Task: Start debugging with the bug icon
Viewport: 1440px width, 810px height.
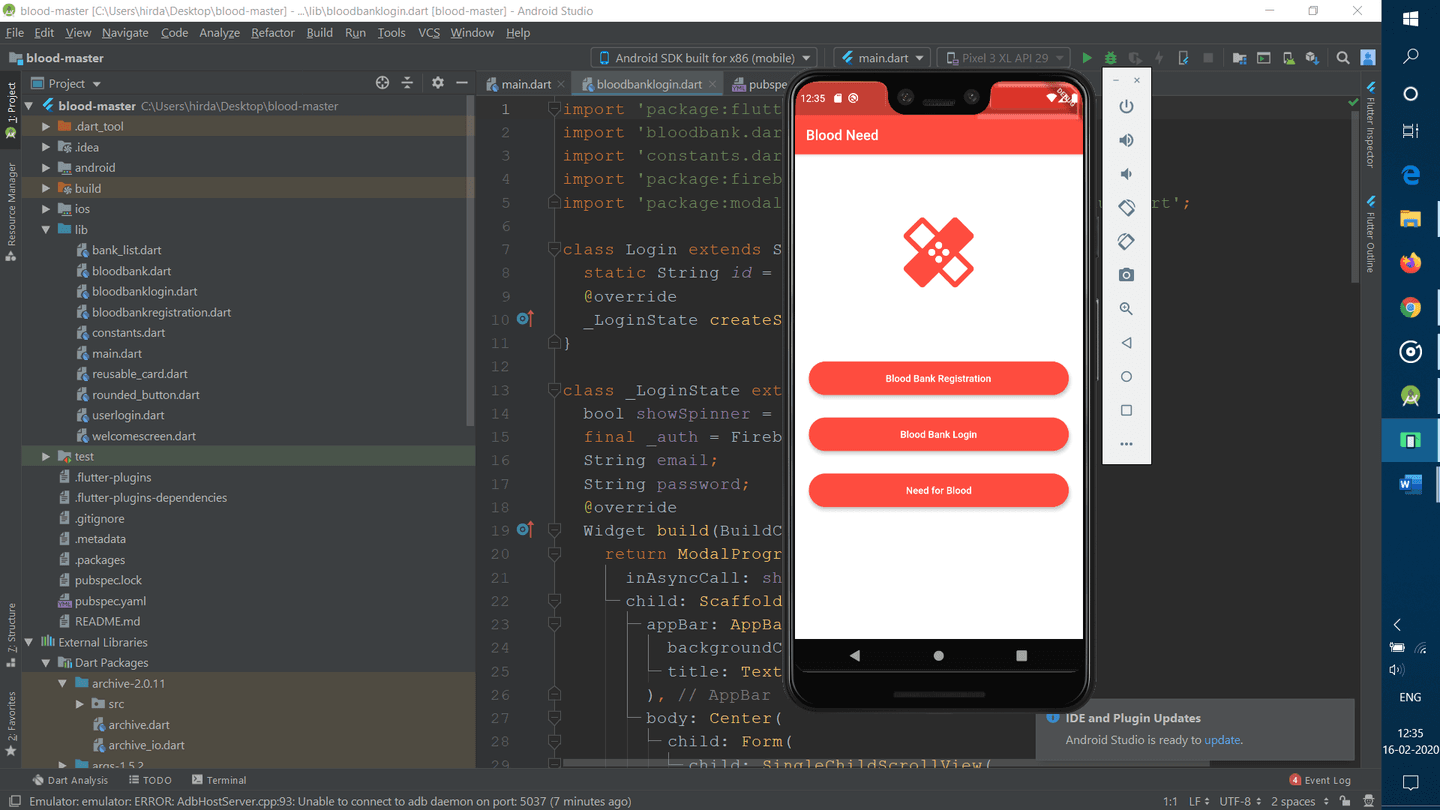Action: (x=1110, y=58)
